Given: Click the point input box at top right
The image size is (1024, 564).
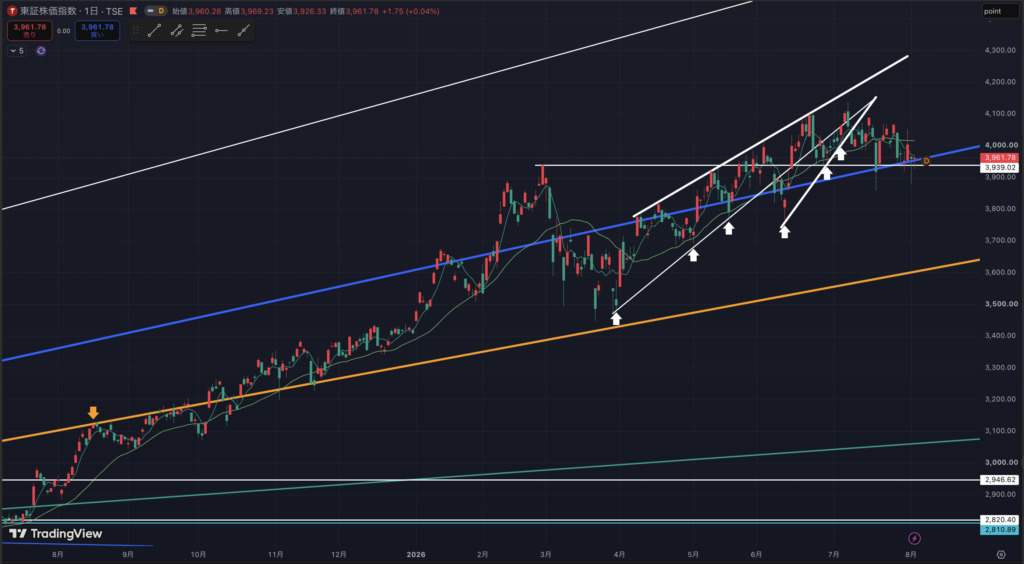Looking at the screenshot, I should 1000,11.
